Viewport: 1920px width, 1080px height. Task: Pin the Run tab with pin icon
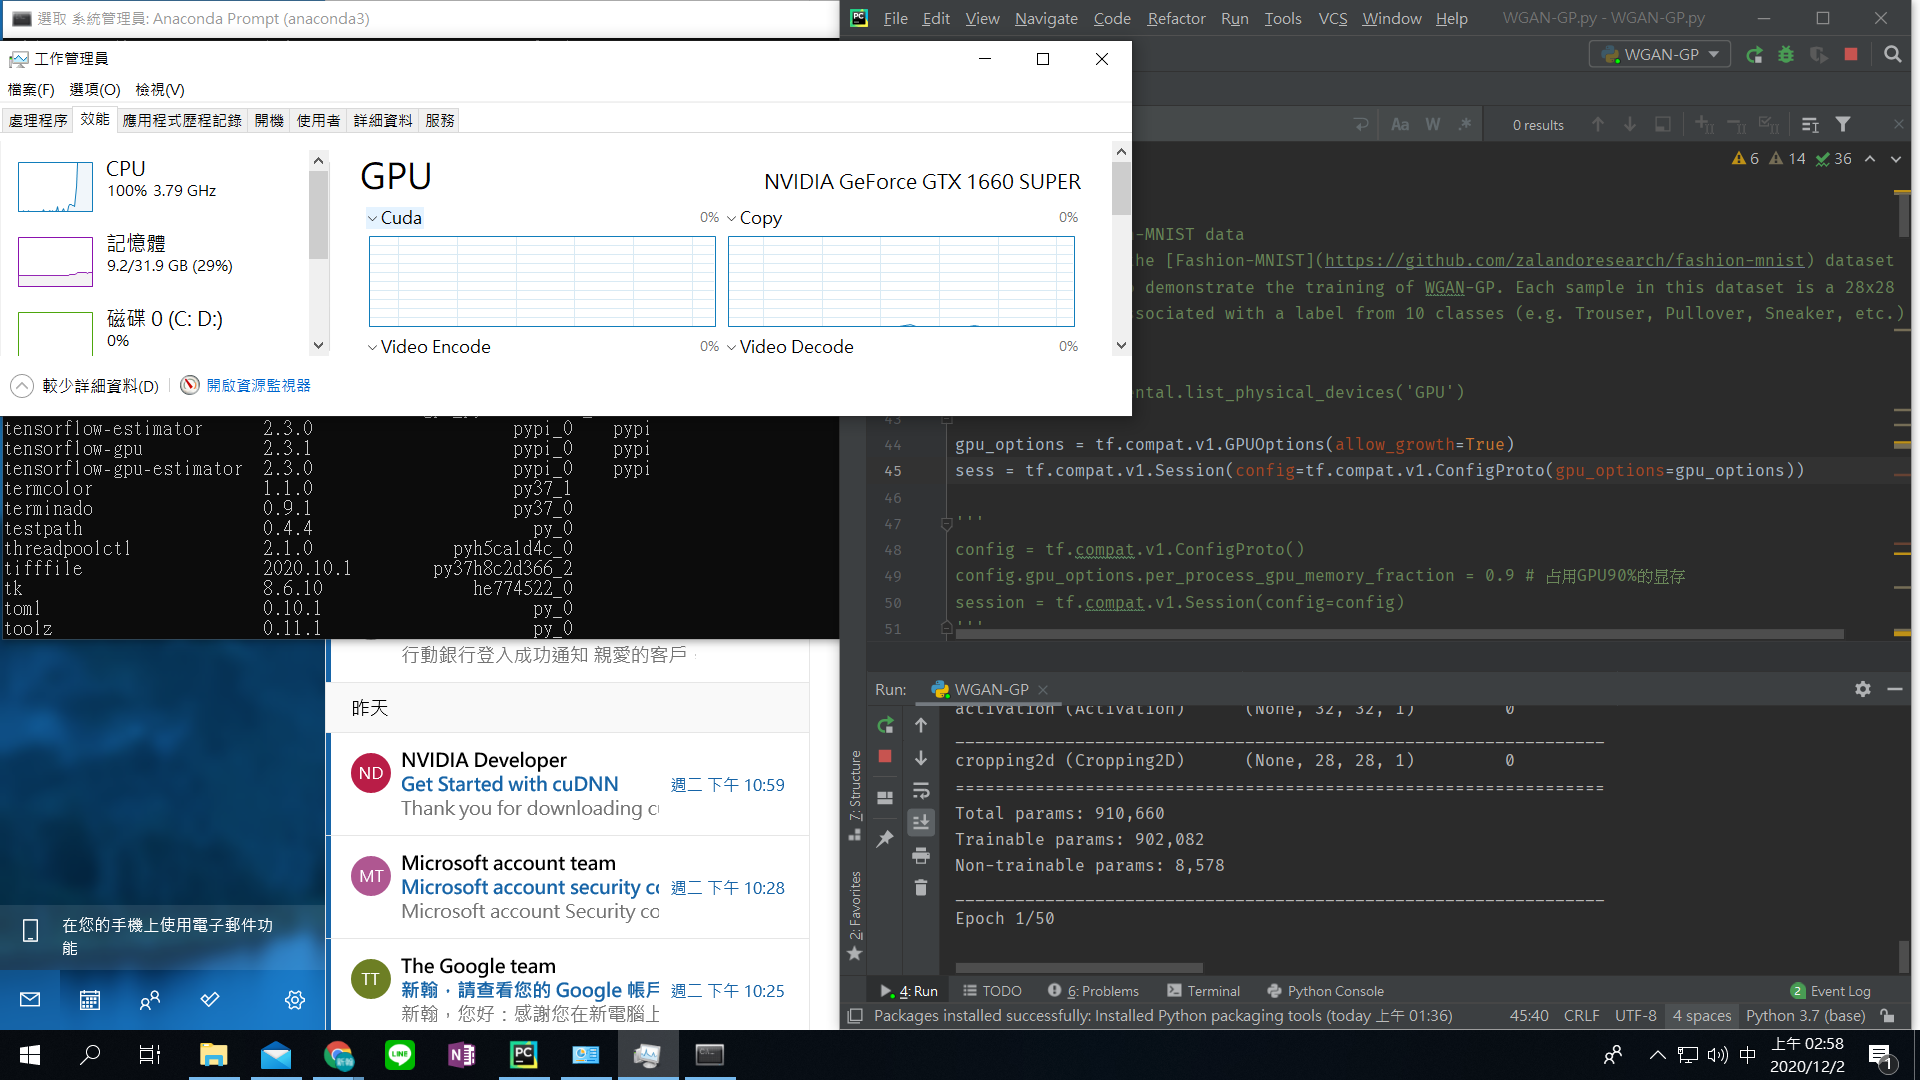click(x=885, y=839)
